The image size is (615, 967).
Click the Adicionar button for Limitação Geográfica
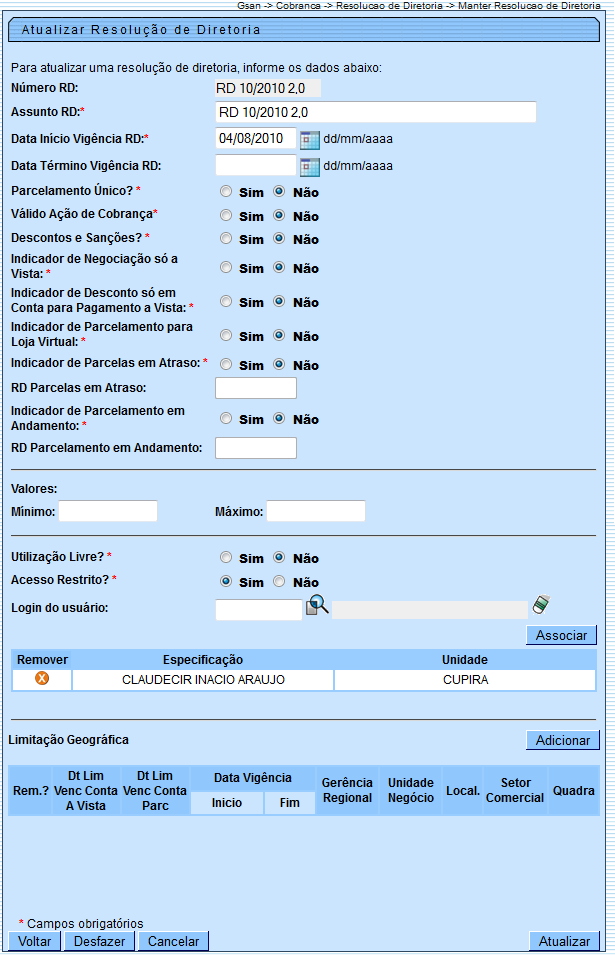coord(562,740)
